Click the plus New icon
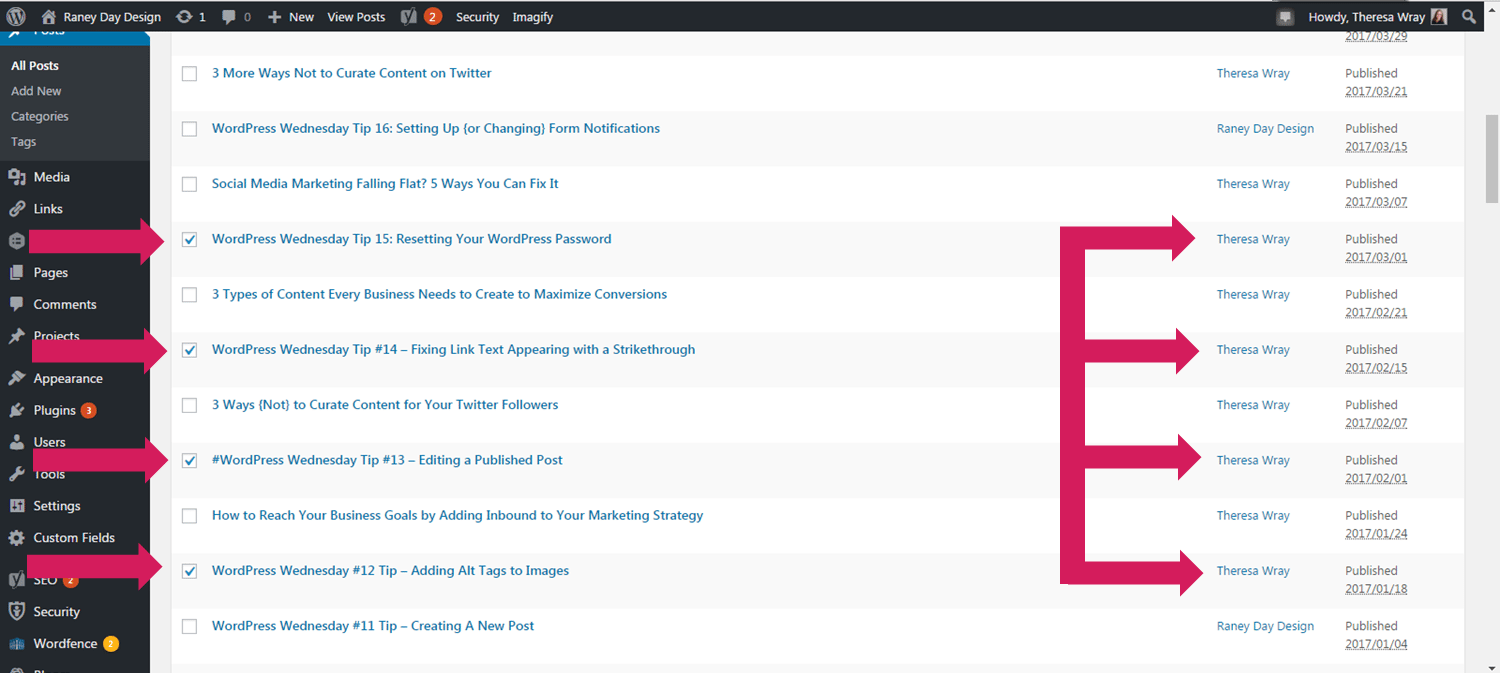1500x673 pixels. coord(275,17)
